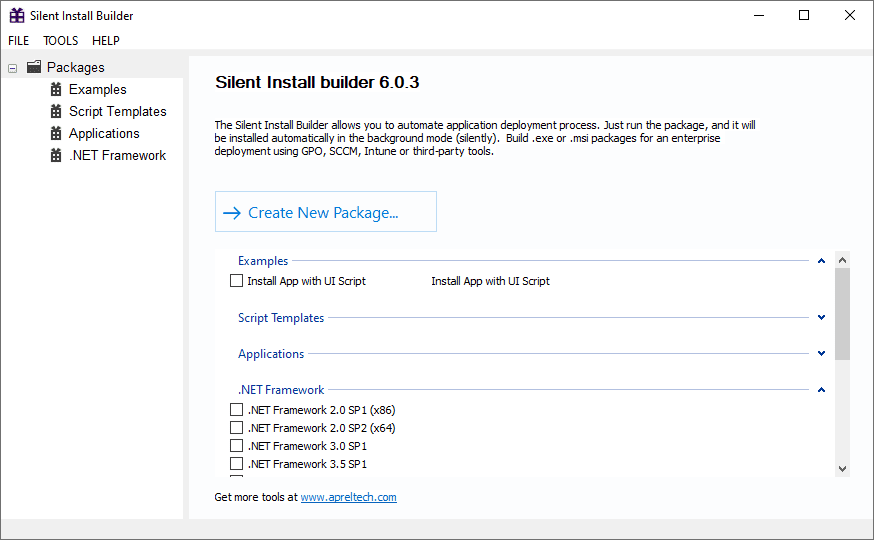Click the Script Templates package icon
The height and width of the screenshot is (540, 874).
click(x=56, y=111)
